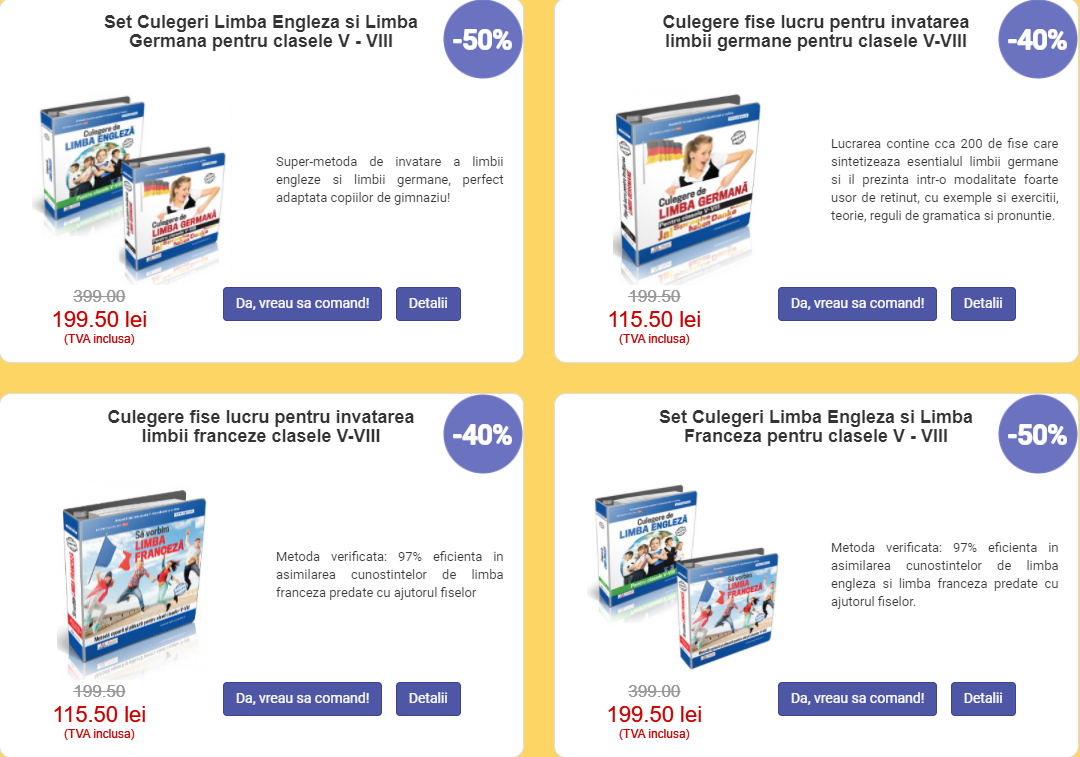The image size is (1080, 757).
Task: Click the -50% badge on English-French set
Action: pos(1037,434)
